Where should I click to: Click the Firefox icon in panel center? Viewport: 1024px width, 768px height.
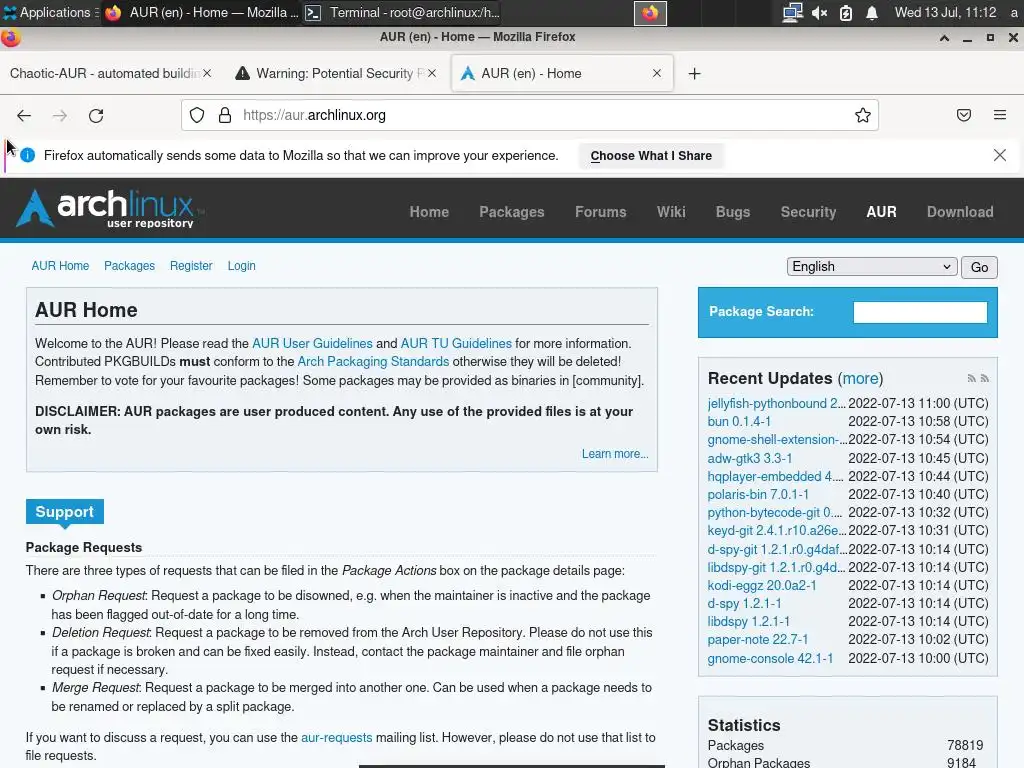pos(650,13)
